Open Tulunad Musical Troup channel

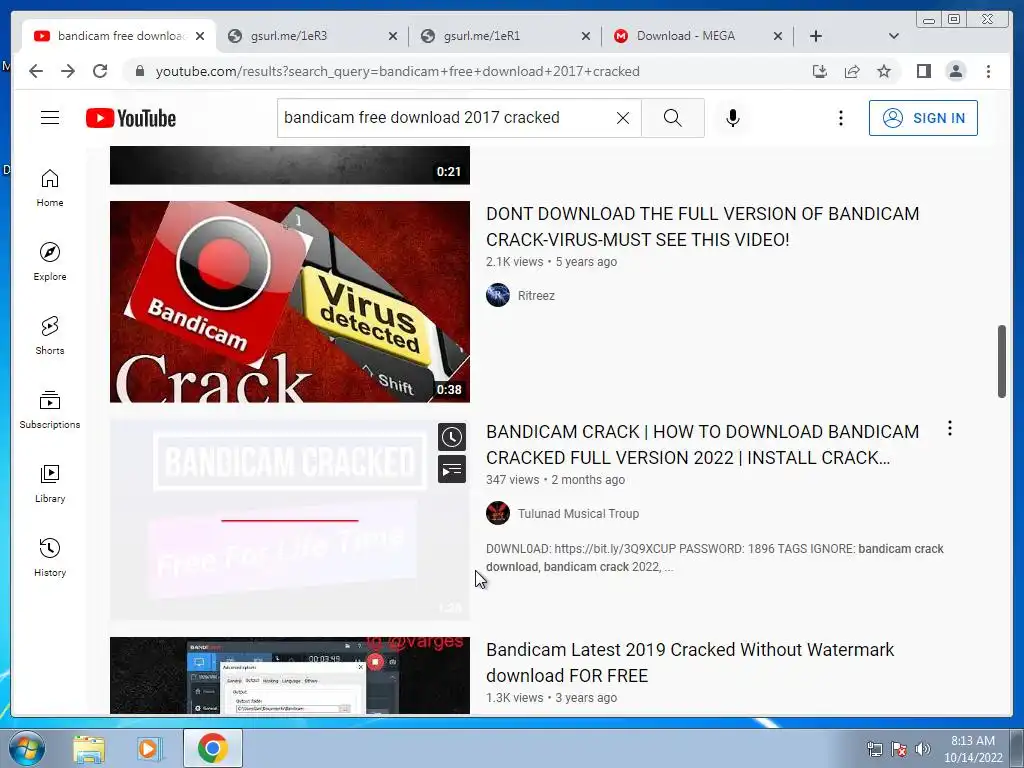(x=578, y=513)
